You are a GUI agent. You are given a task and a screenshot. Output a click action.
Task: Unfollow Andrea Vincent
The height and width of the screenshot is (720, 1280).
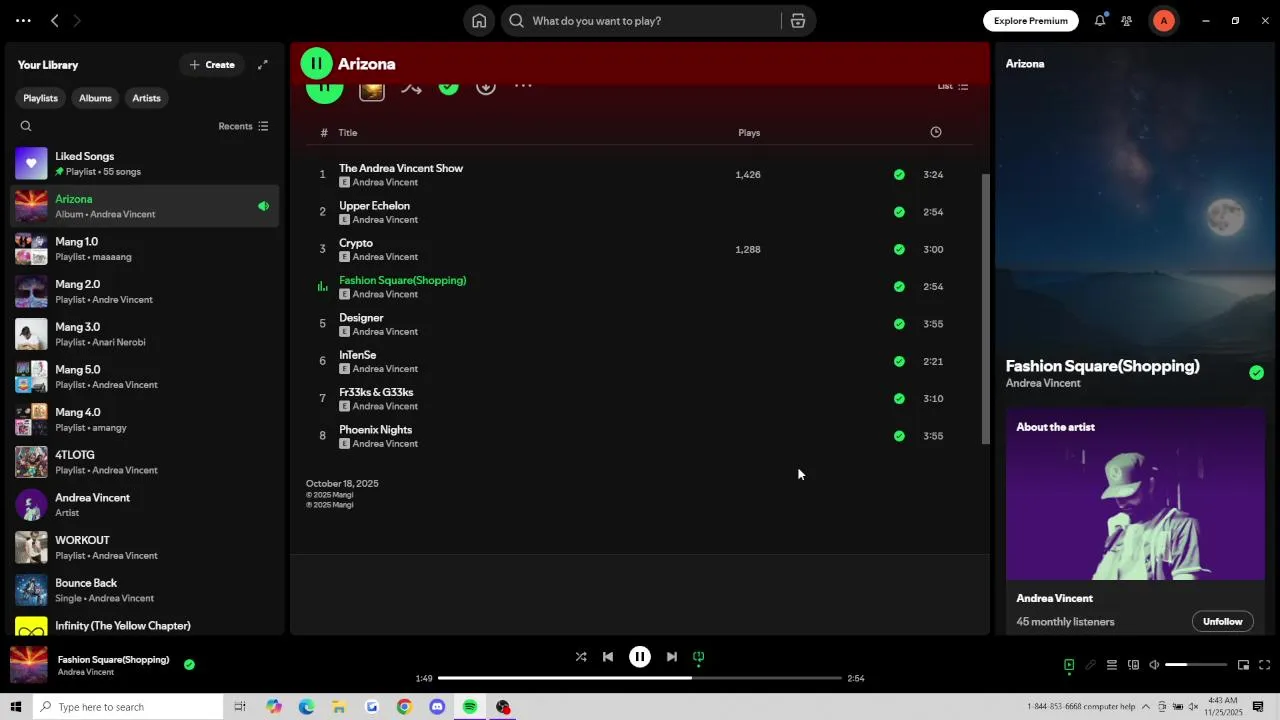[x=1222, y=622]
